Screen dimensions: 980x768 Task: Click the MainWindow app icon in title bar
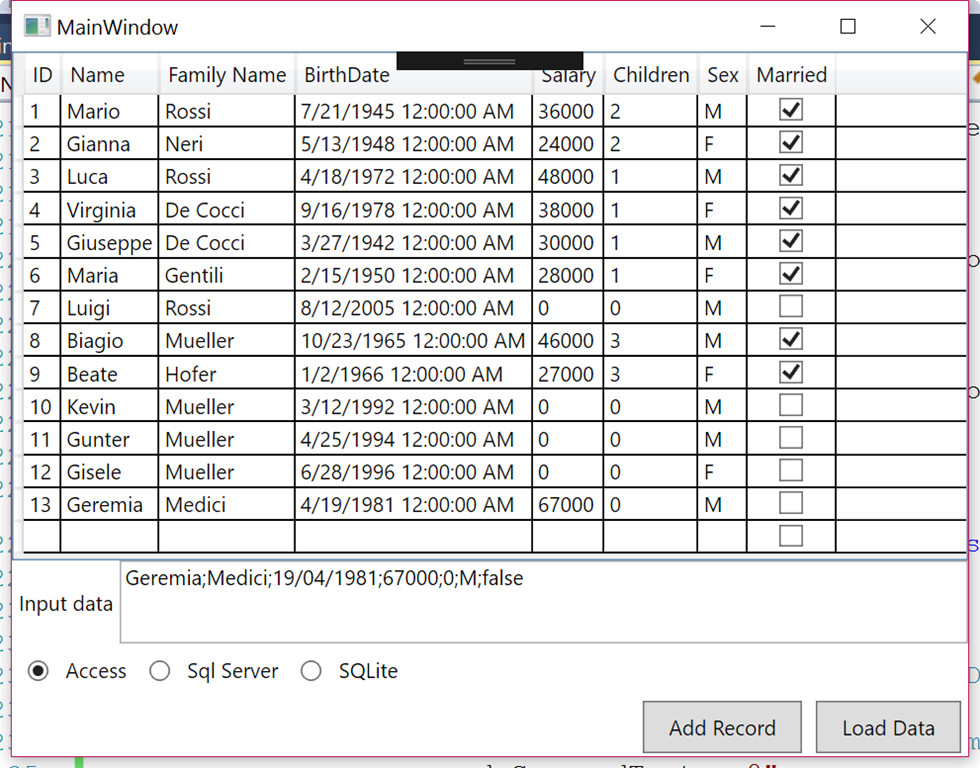[x=37, y=27]
